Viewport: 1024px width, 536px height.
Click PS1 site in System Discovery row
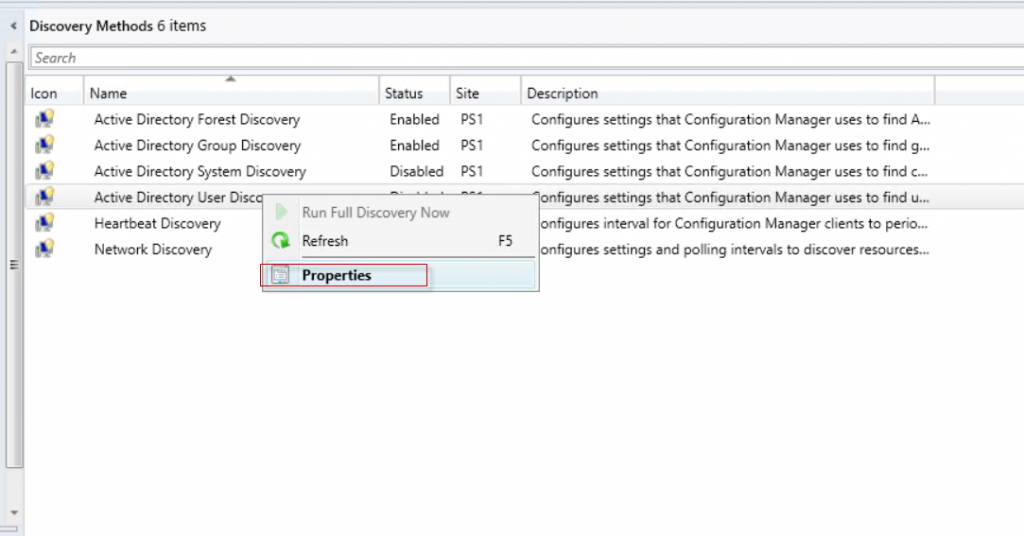(472, 172)
